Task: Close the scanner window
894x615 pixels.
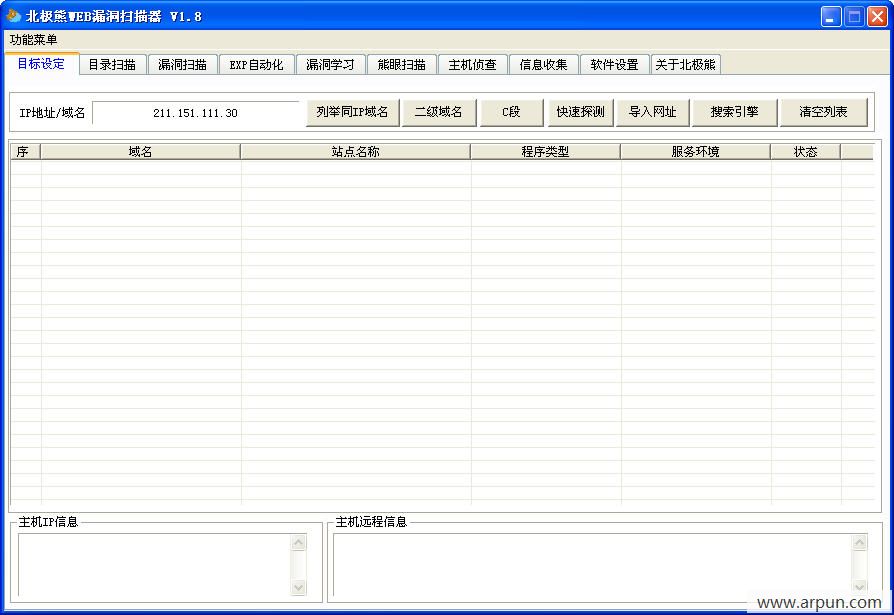Action: pos(877,17)
